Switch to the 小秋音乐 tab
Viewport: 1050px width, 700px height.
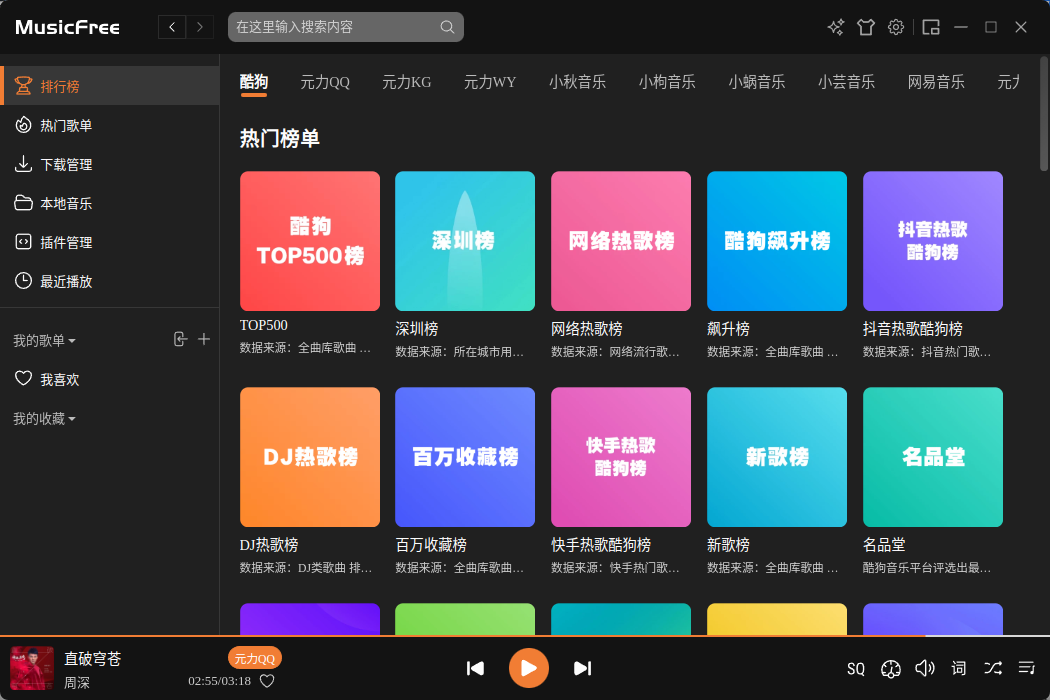577,82
